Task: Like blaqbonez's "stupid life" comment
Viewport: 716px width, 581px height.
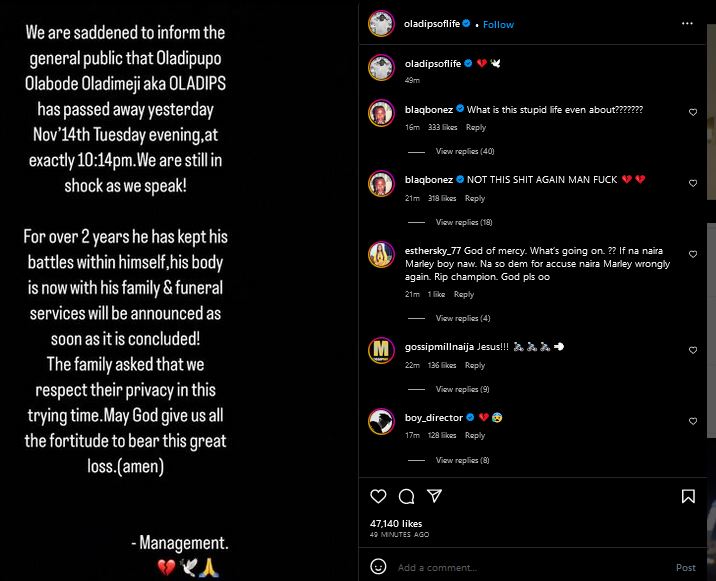Action: [693, 113]
